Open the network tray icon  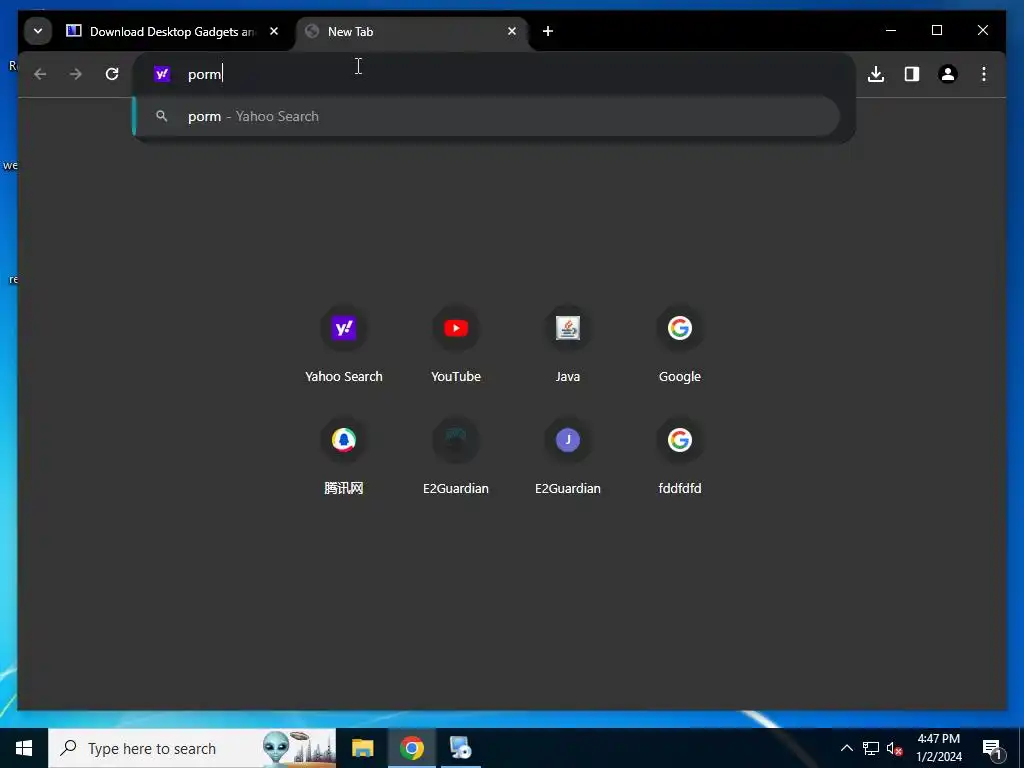coord(871,748)
